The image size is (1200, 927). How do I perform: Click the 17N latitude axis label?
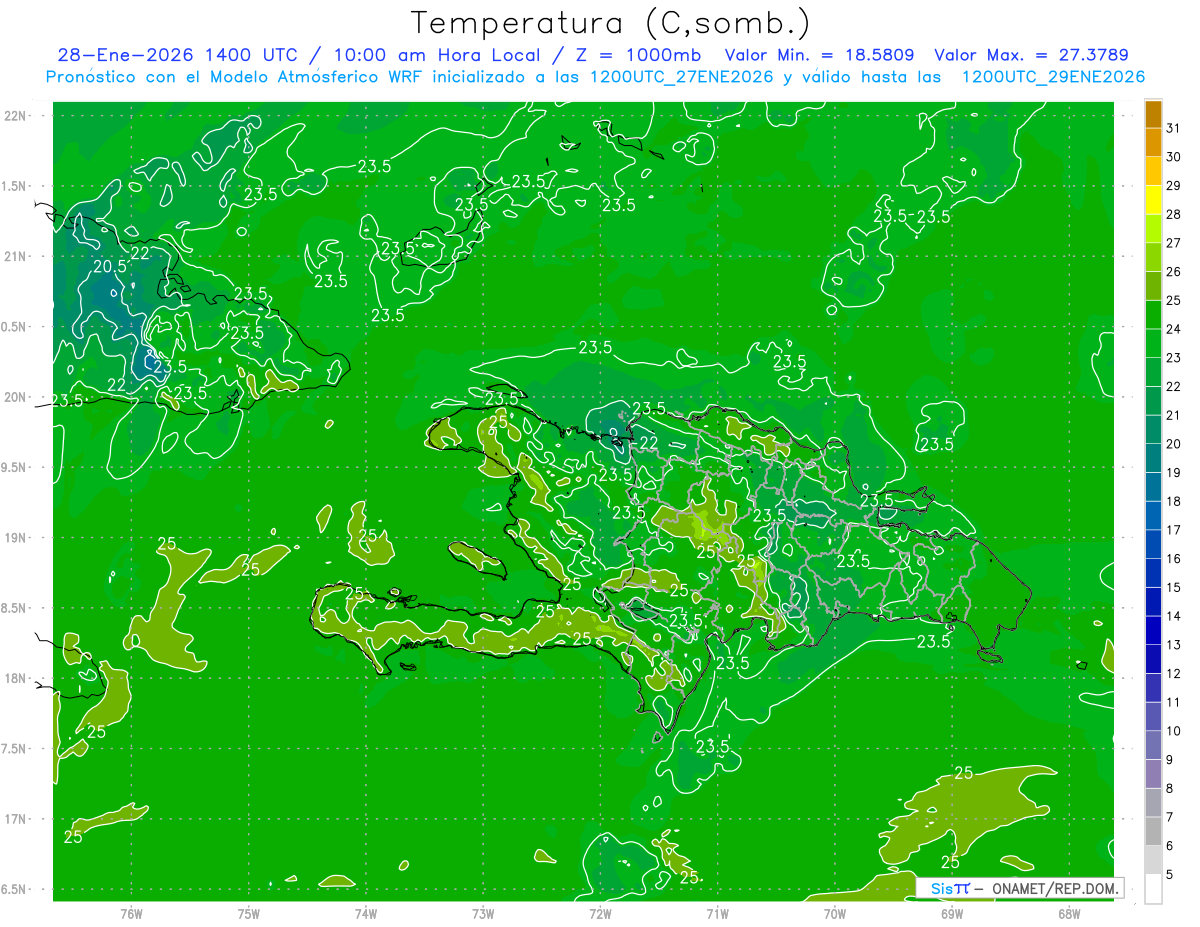point(17,819)
